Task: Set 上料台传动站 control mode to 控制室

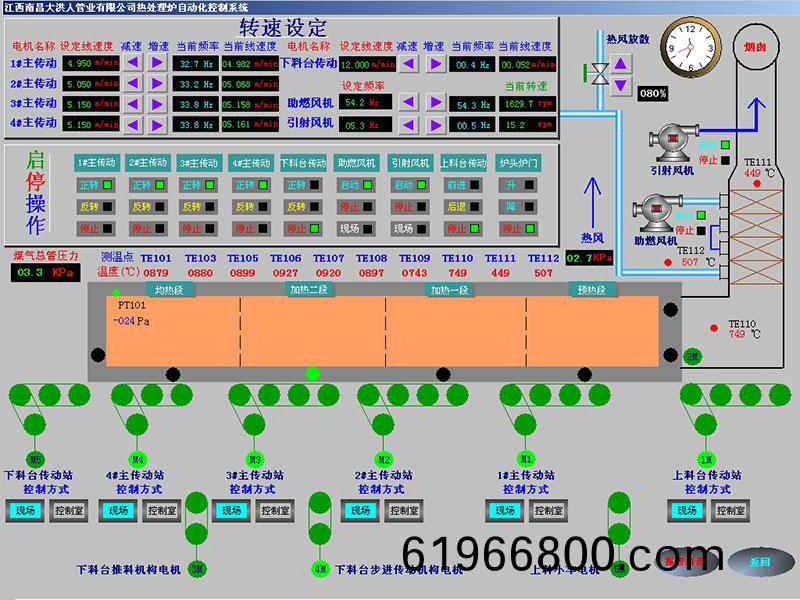Action: [730, 510]
